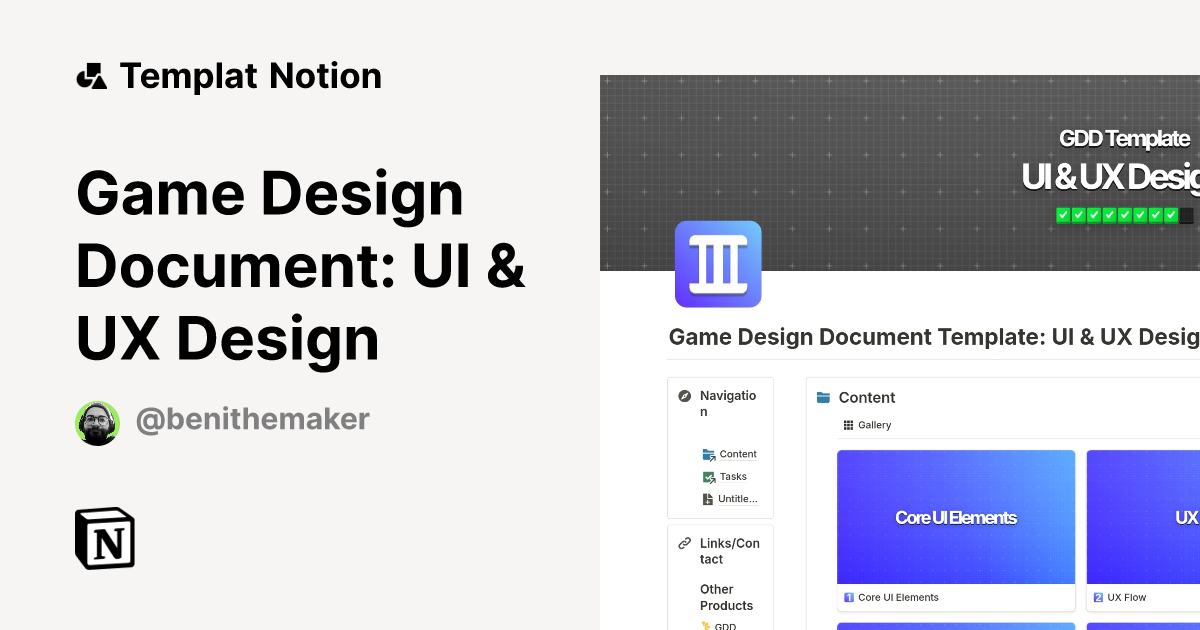The width and height of the screenshot is (1200, 630).
Task: Toggle the first green checkbox in the banner progress
Action: [1063, 214]
